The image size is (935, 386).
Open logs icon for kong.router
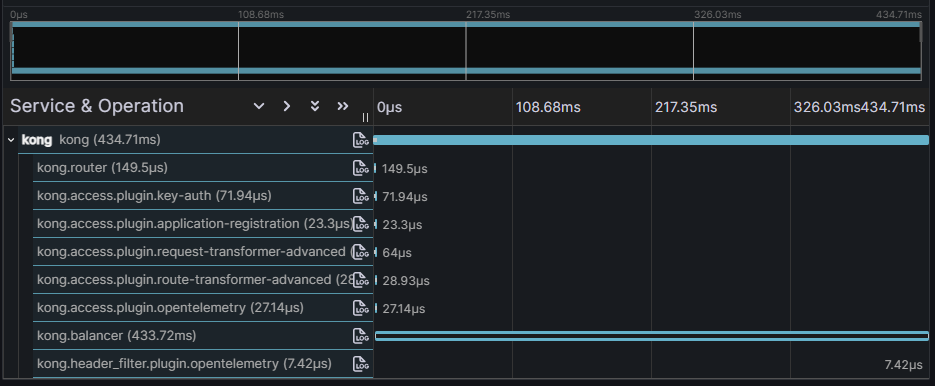click(x=360, y=168)
